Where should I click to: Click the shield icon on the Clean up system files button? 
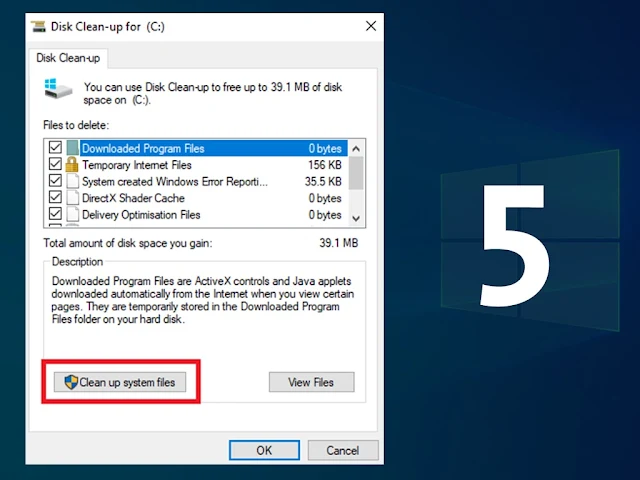[71, 382]
